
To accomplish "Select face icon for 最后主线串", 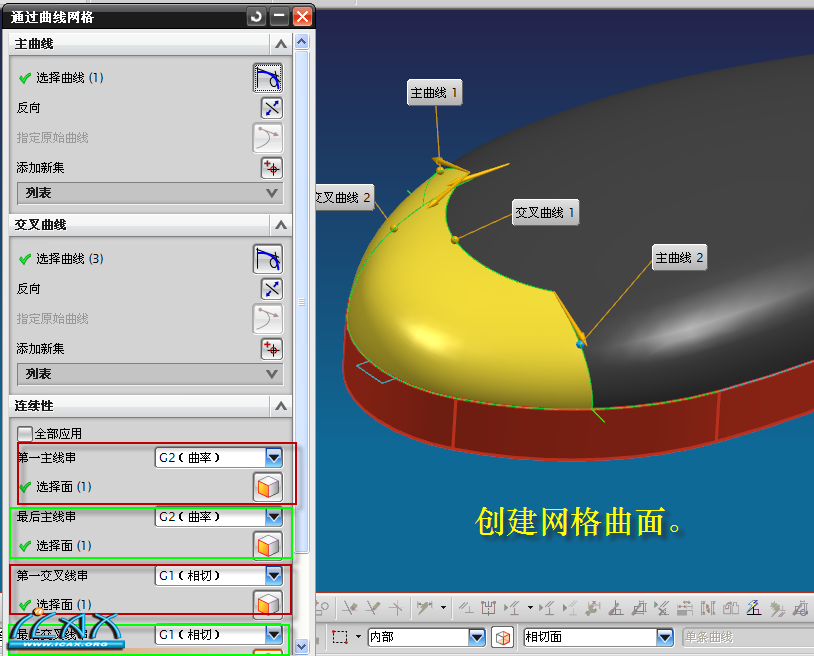I will click(x=268, y=545).
